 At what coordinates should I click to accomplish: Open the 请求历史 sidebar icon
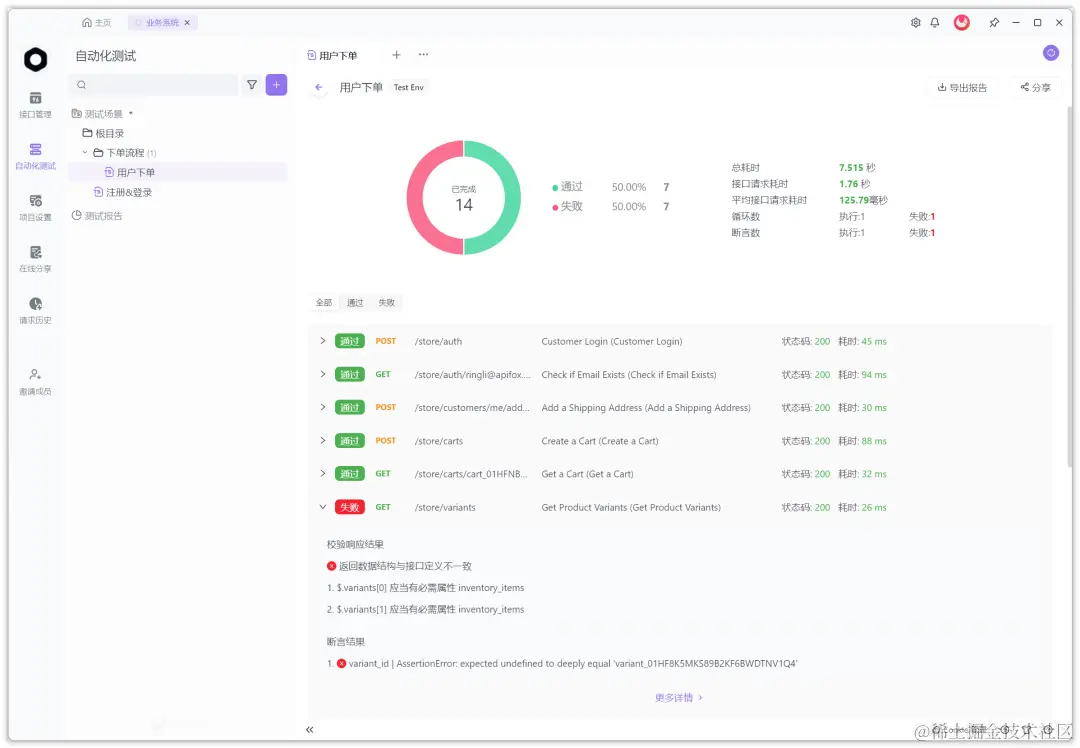[35, 311]
